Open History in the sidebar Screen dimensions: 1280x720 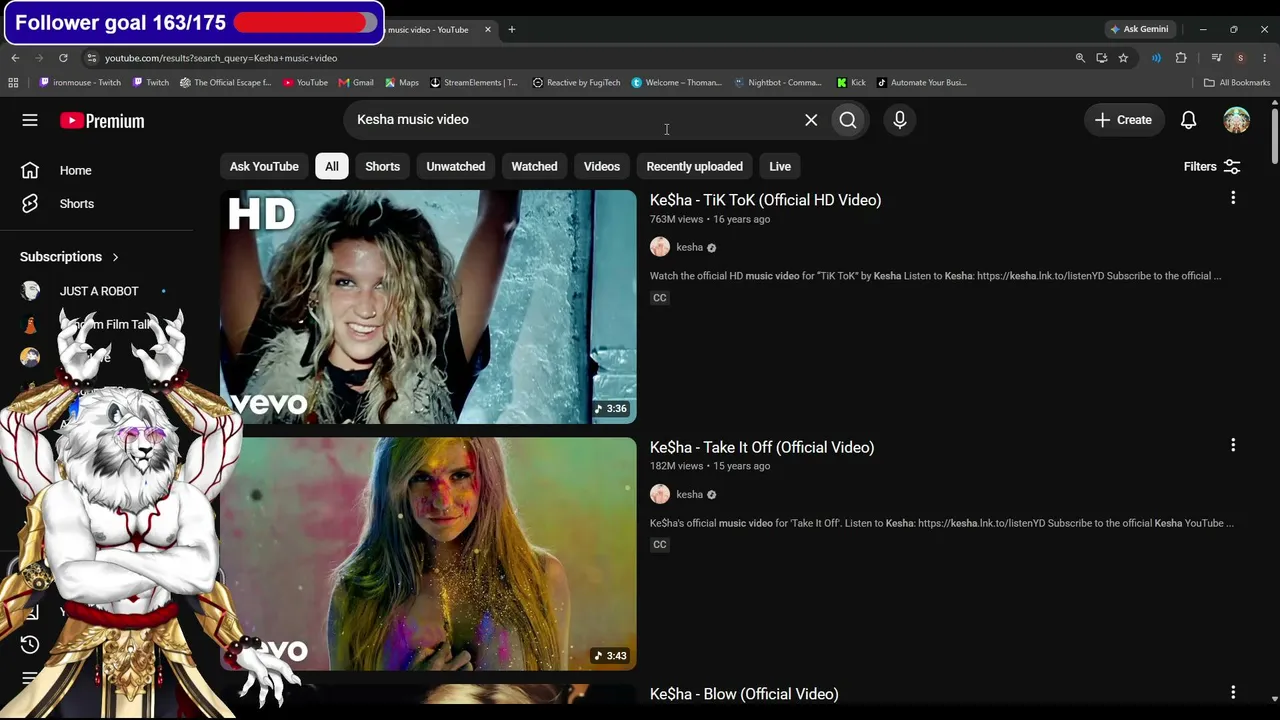(30, 644)
